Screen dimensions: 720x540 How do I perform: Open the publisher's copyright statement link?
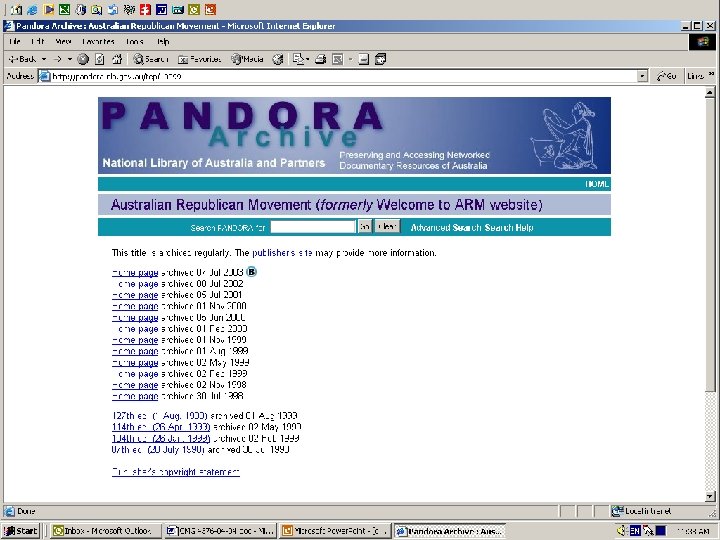click(176, 472)
